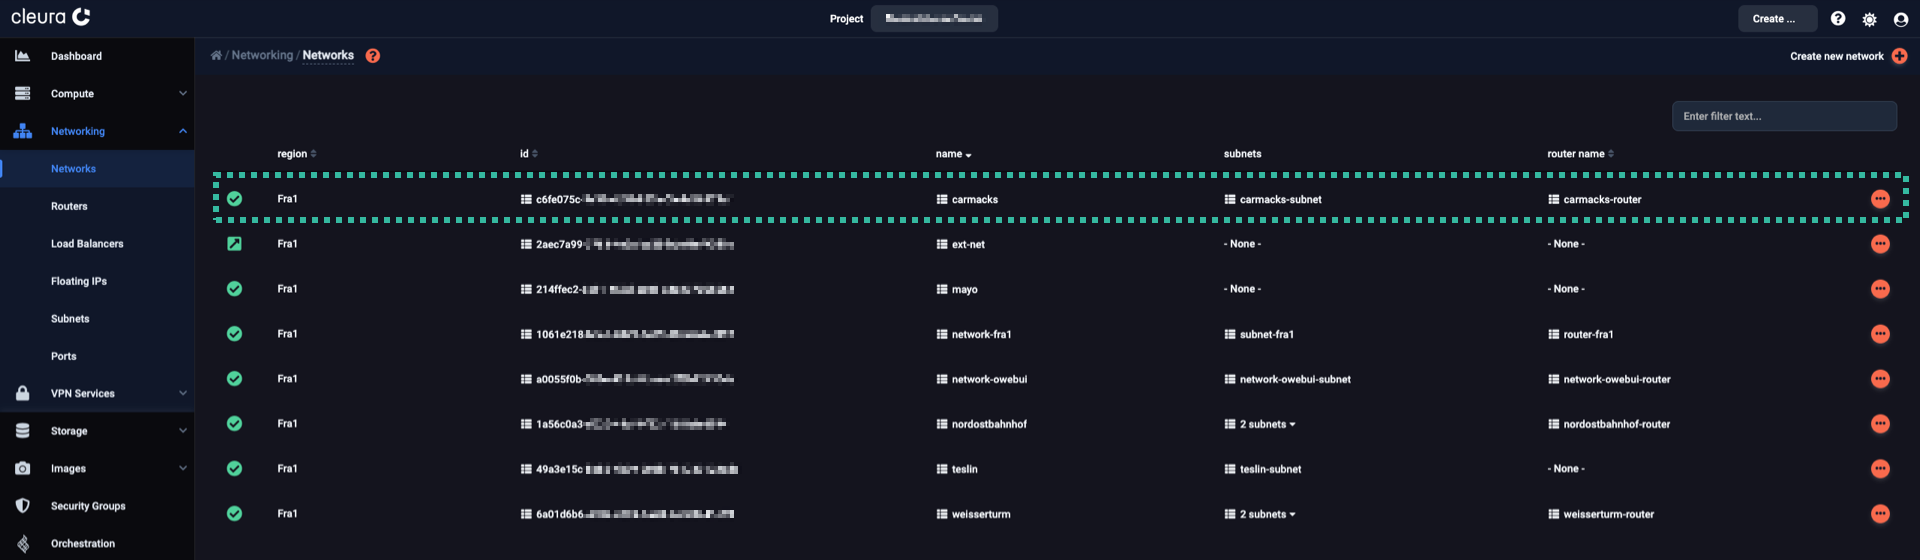This screenshot has height=560, width=1920.
Task: Click the router-fra1 cell
Action: pos(1580,335)
